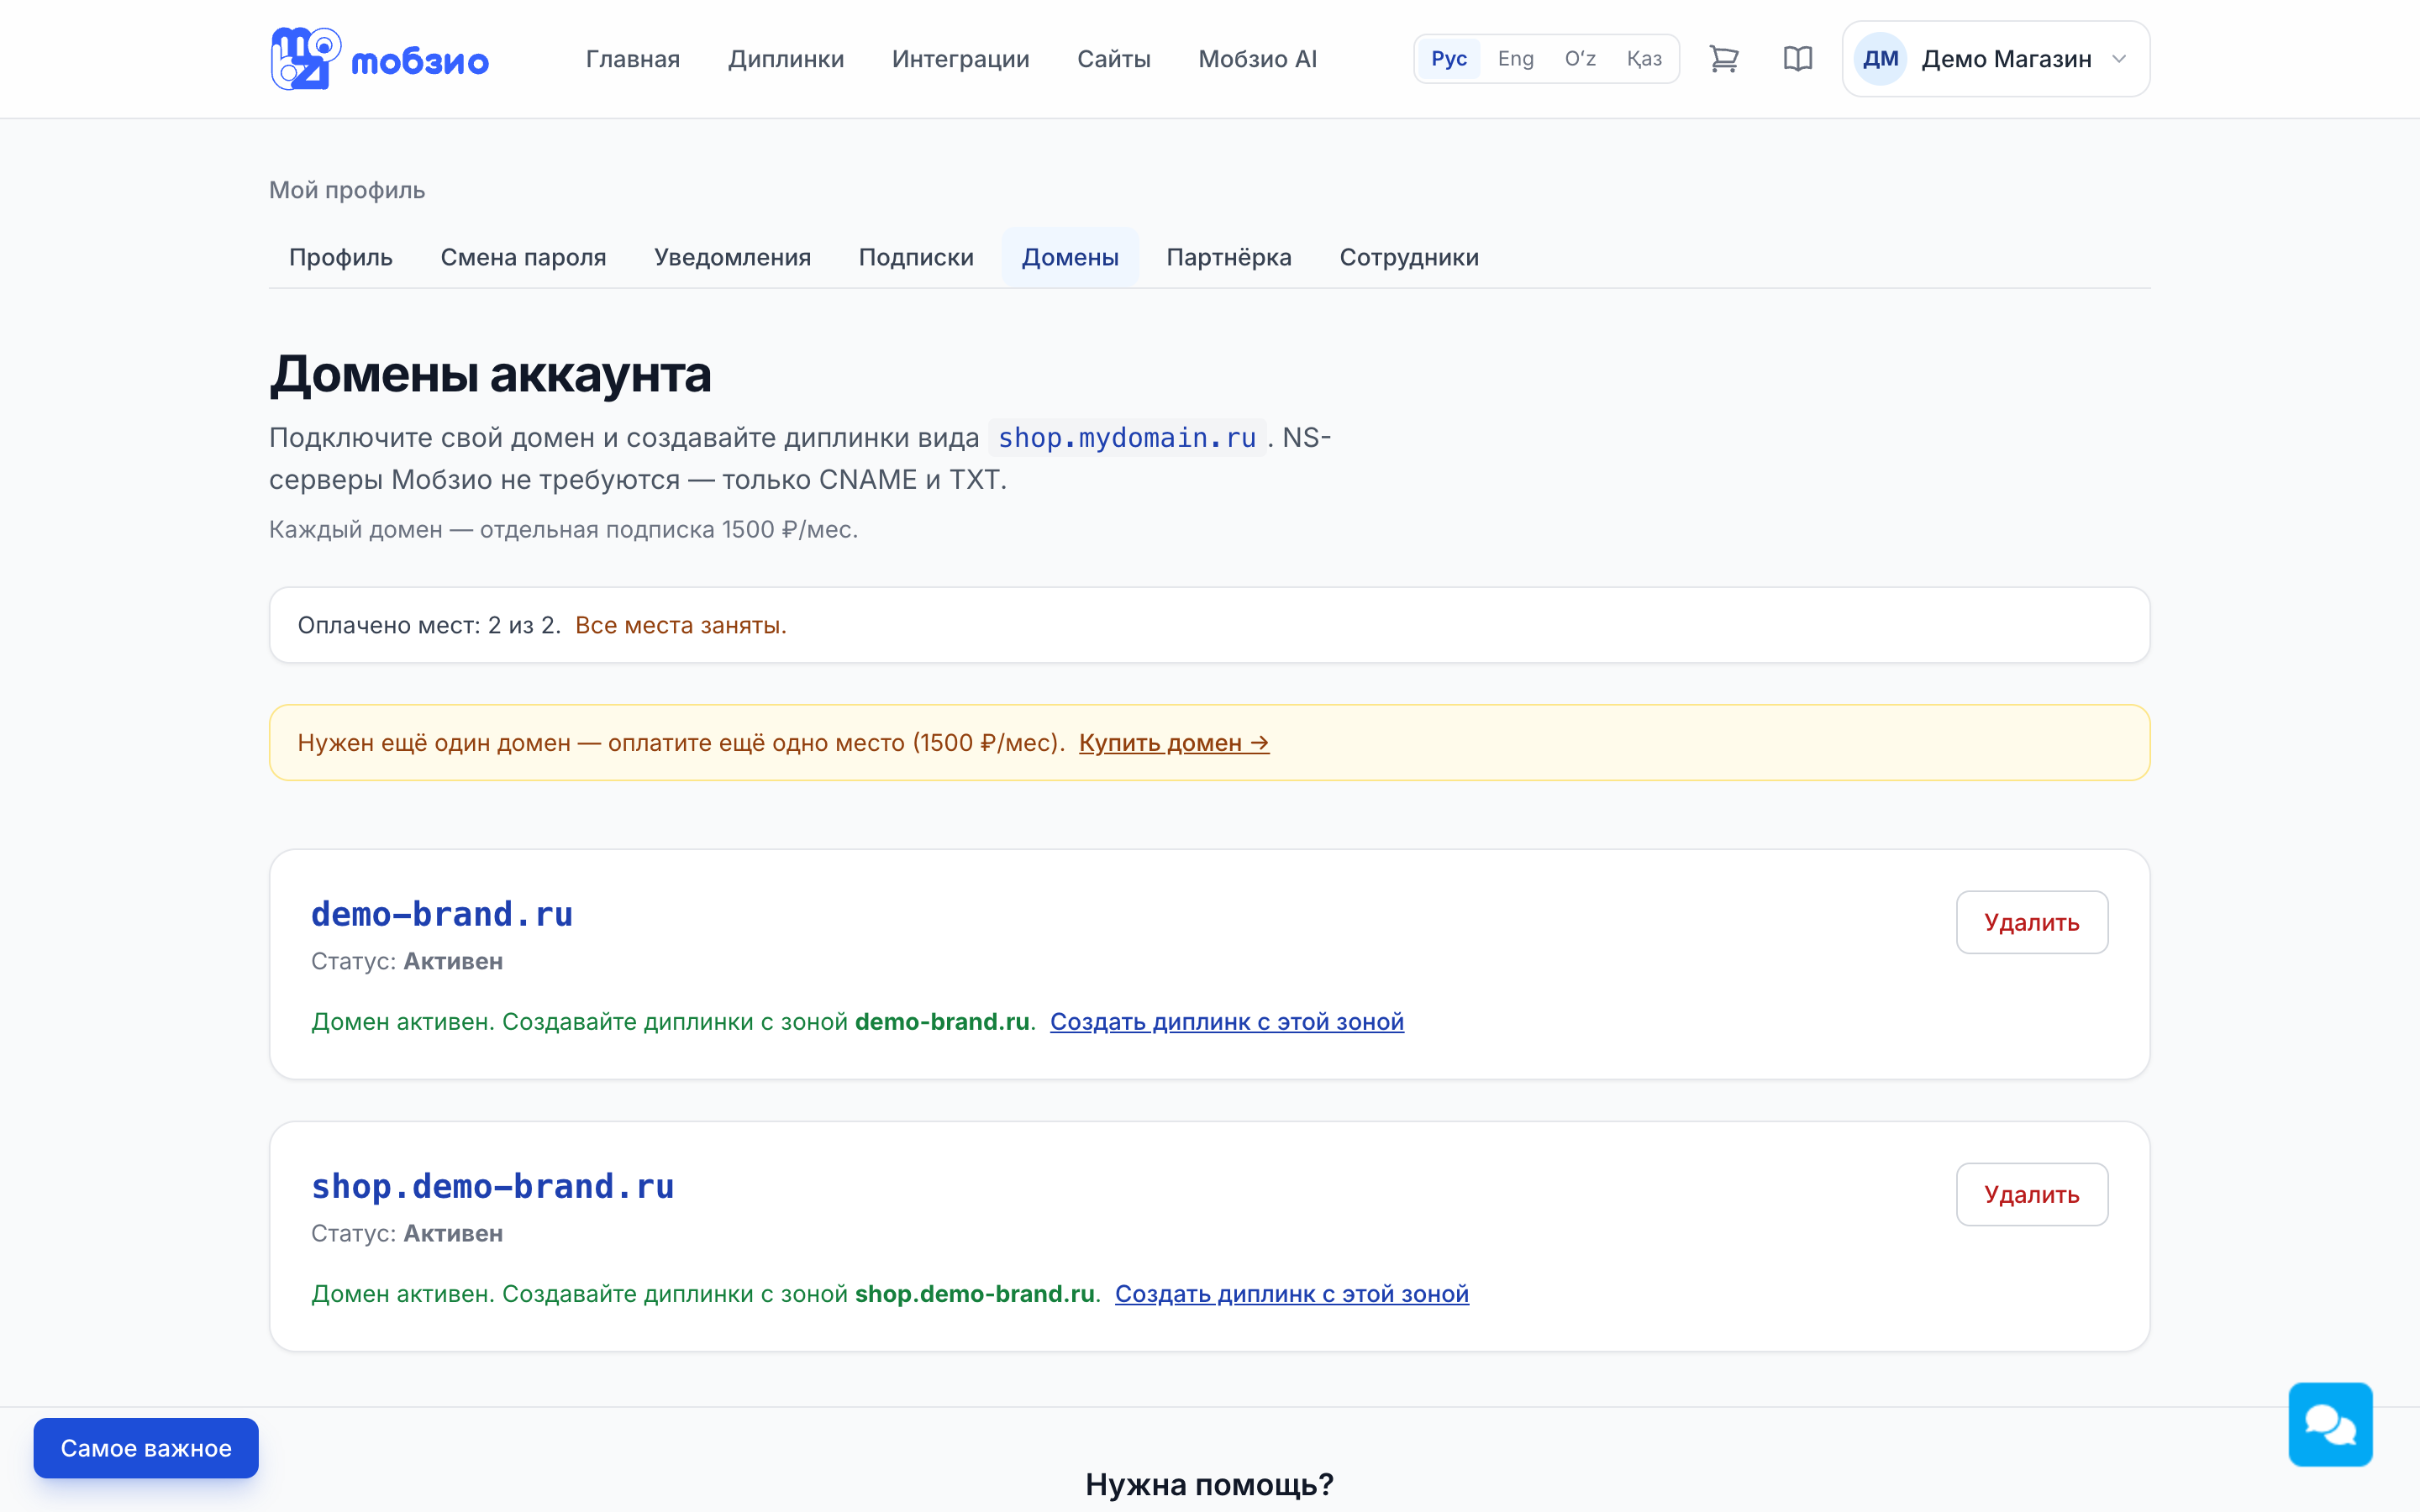Click the Мобзио logo
The width and height of the screenshot is (2420, 1512).
coord(379,59)
